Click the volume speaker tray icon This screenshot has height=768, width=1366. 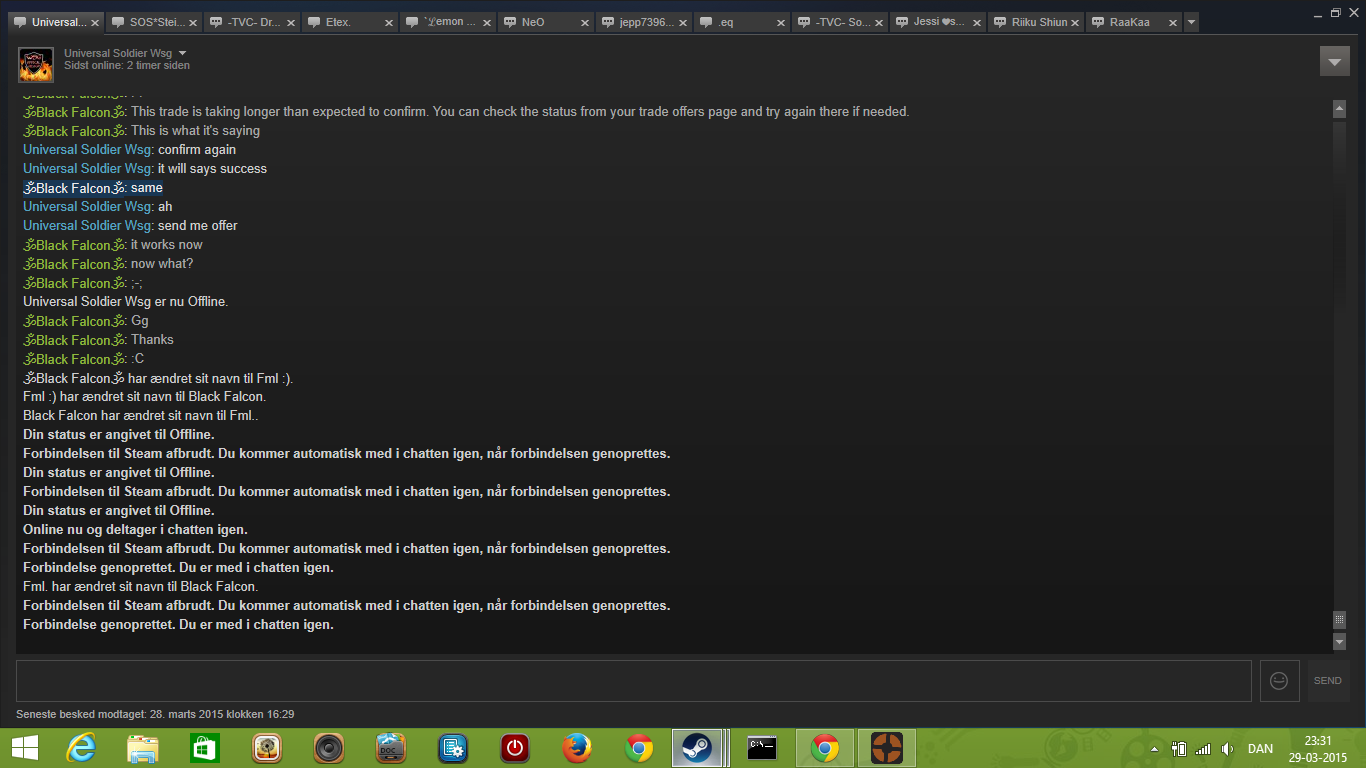pyautogui.click(x=1227, y=749)
